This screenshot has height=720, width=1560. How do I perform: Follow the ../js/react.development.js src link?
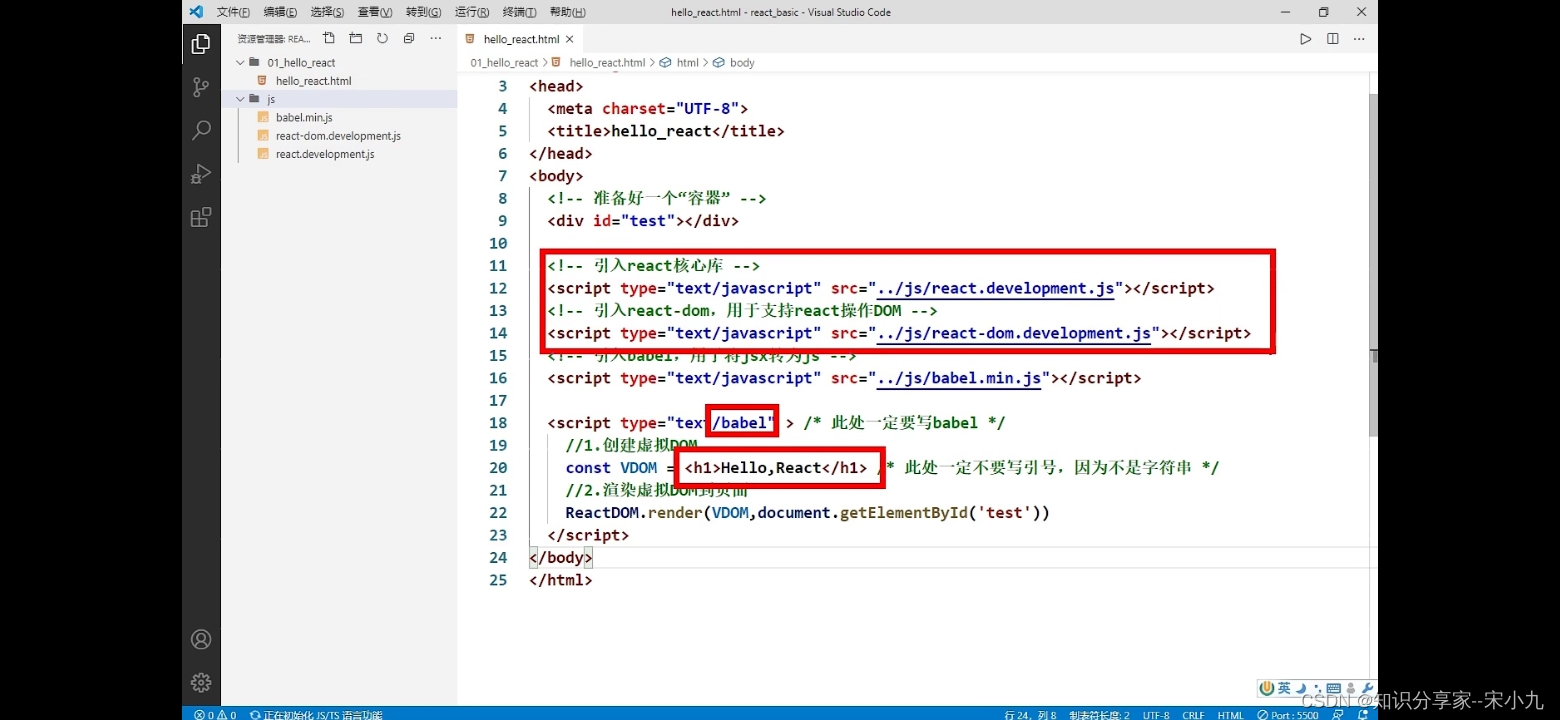point(995,289)
